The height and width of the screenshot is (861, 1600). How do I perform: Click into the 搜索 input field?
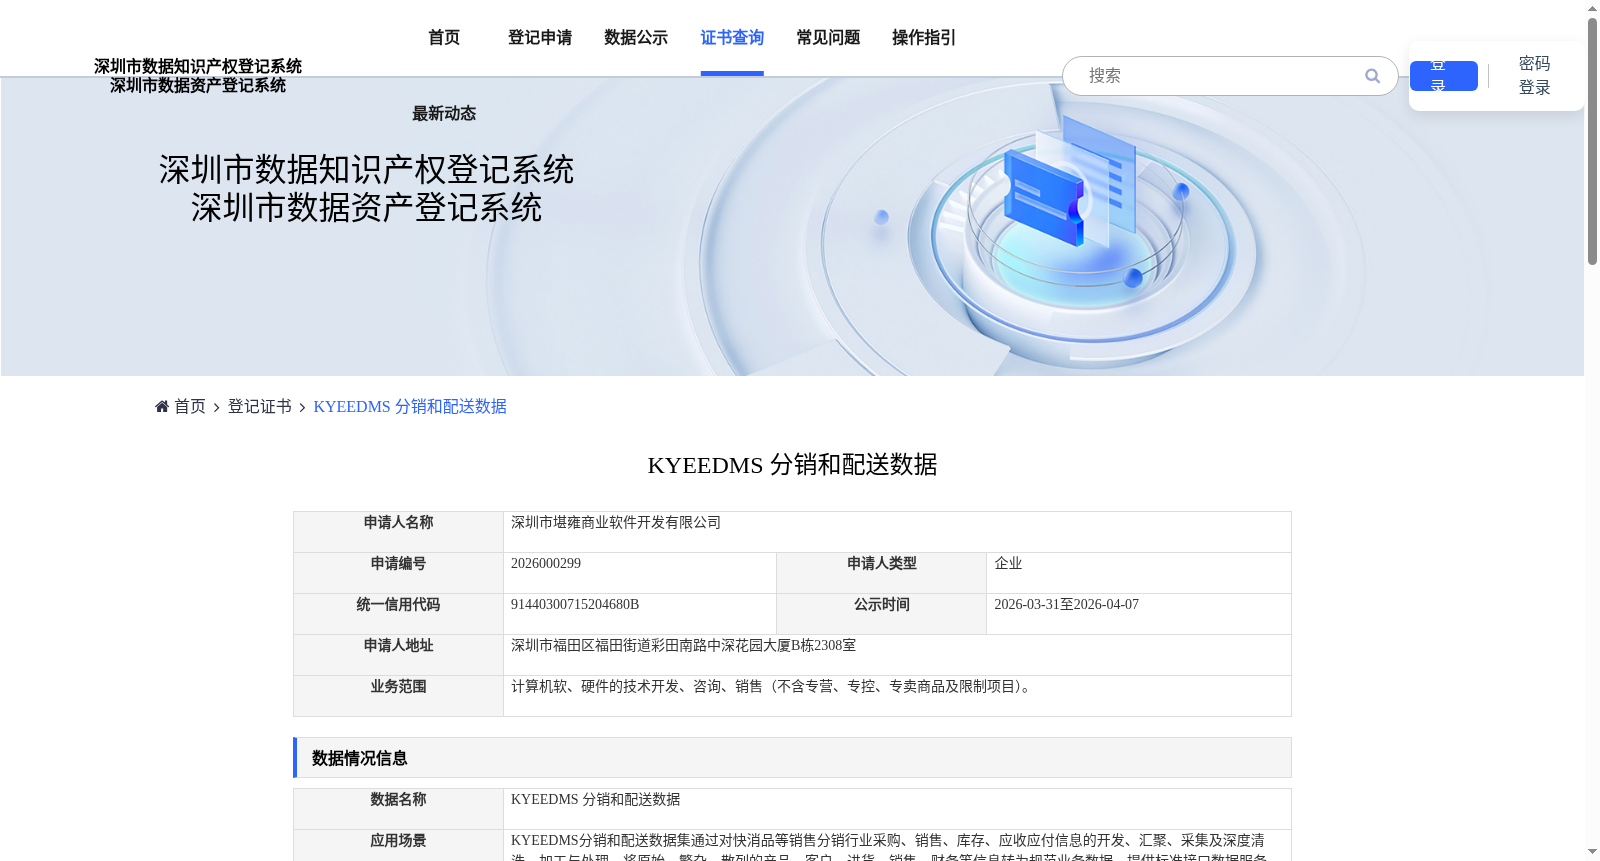pyautogui.click(x=1220, y=76)
